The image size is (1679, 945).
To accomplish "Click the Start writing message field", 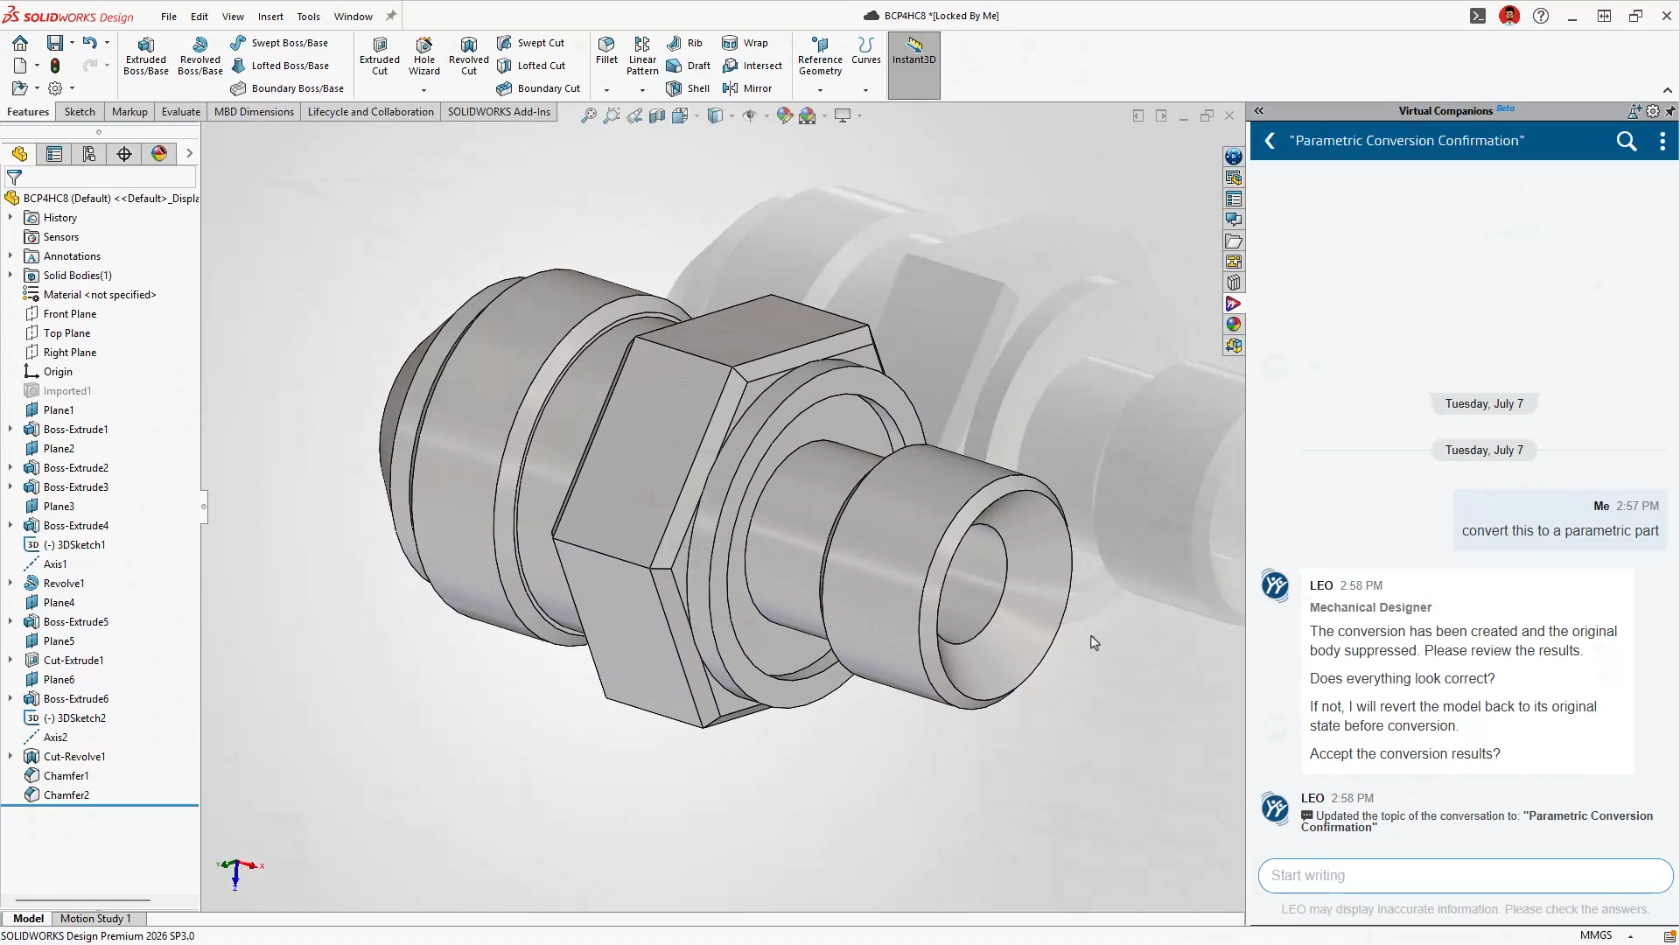I will tap(1465, 876).
